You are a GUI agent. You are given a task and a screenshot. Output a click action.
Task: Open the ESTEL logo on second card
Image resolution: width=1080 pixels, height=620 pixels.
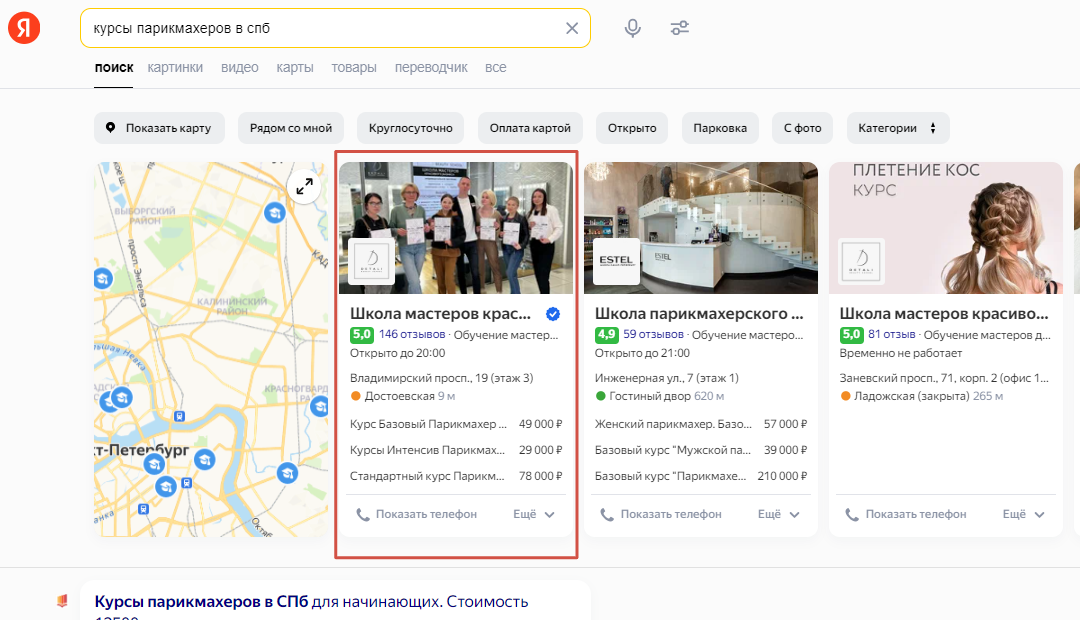616,262
